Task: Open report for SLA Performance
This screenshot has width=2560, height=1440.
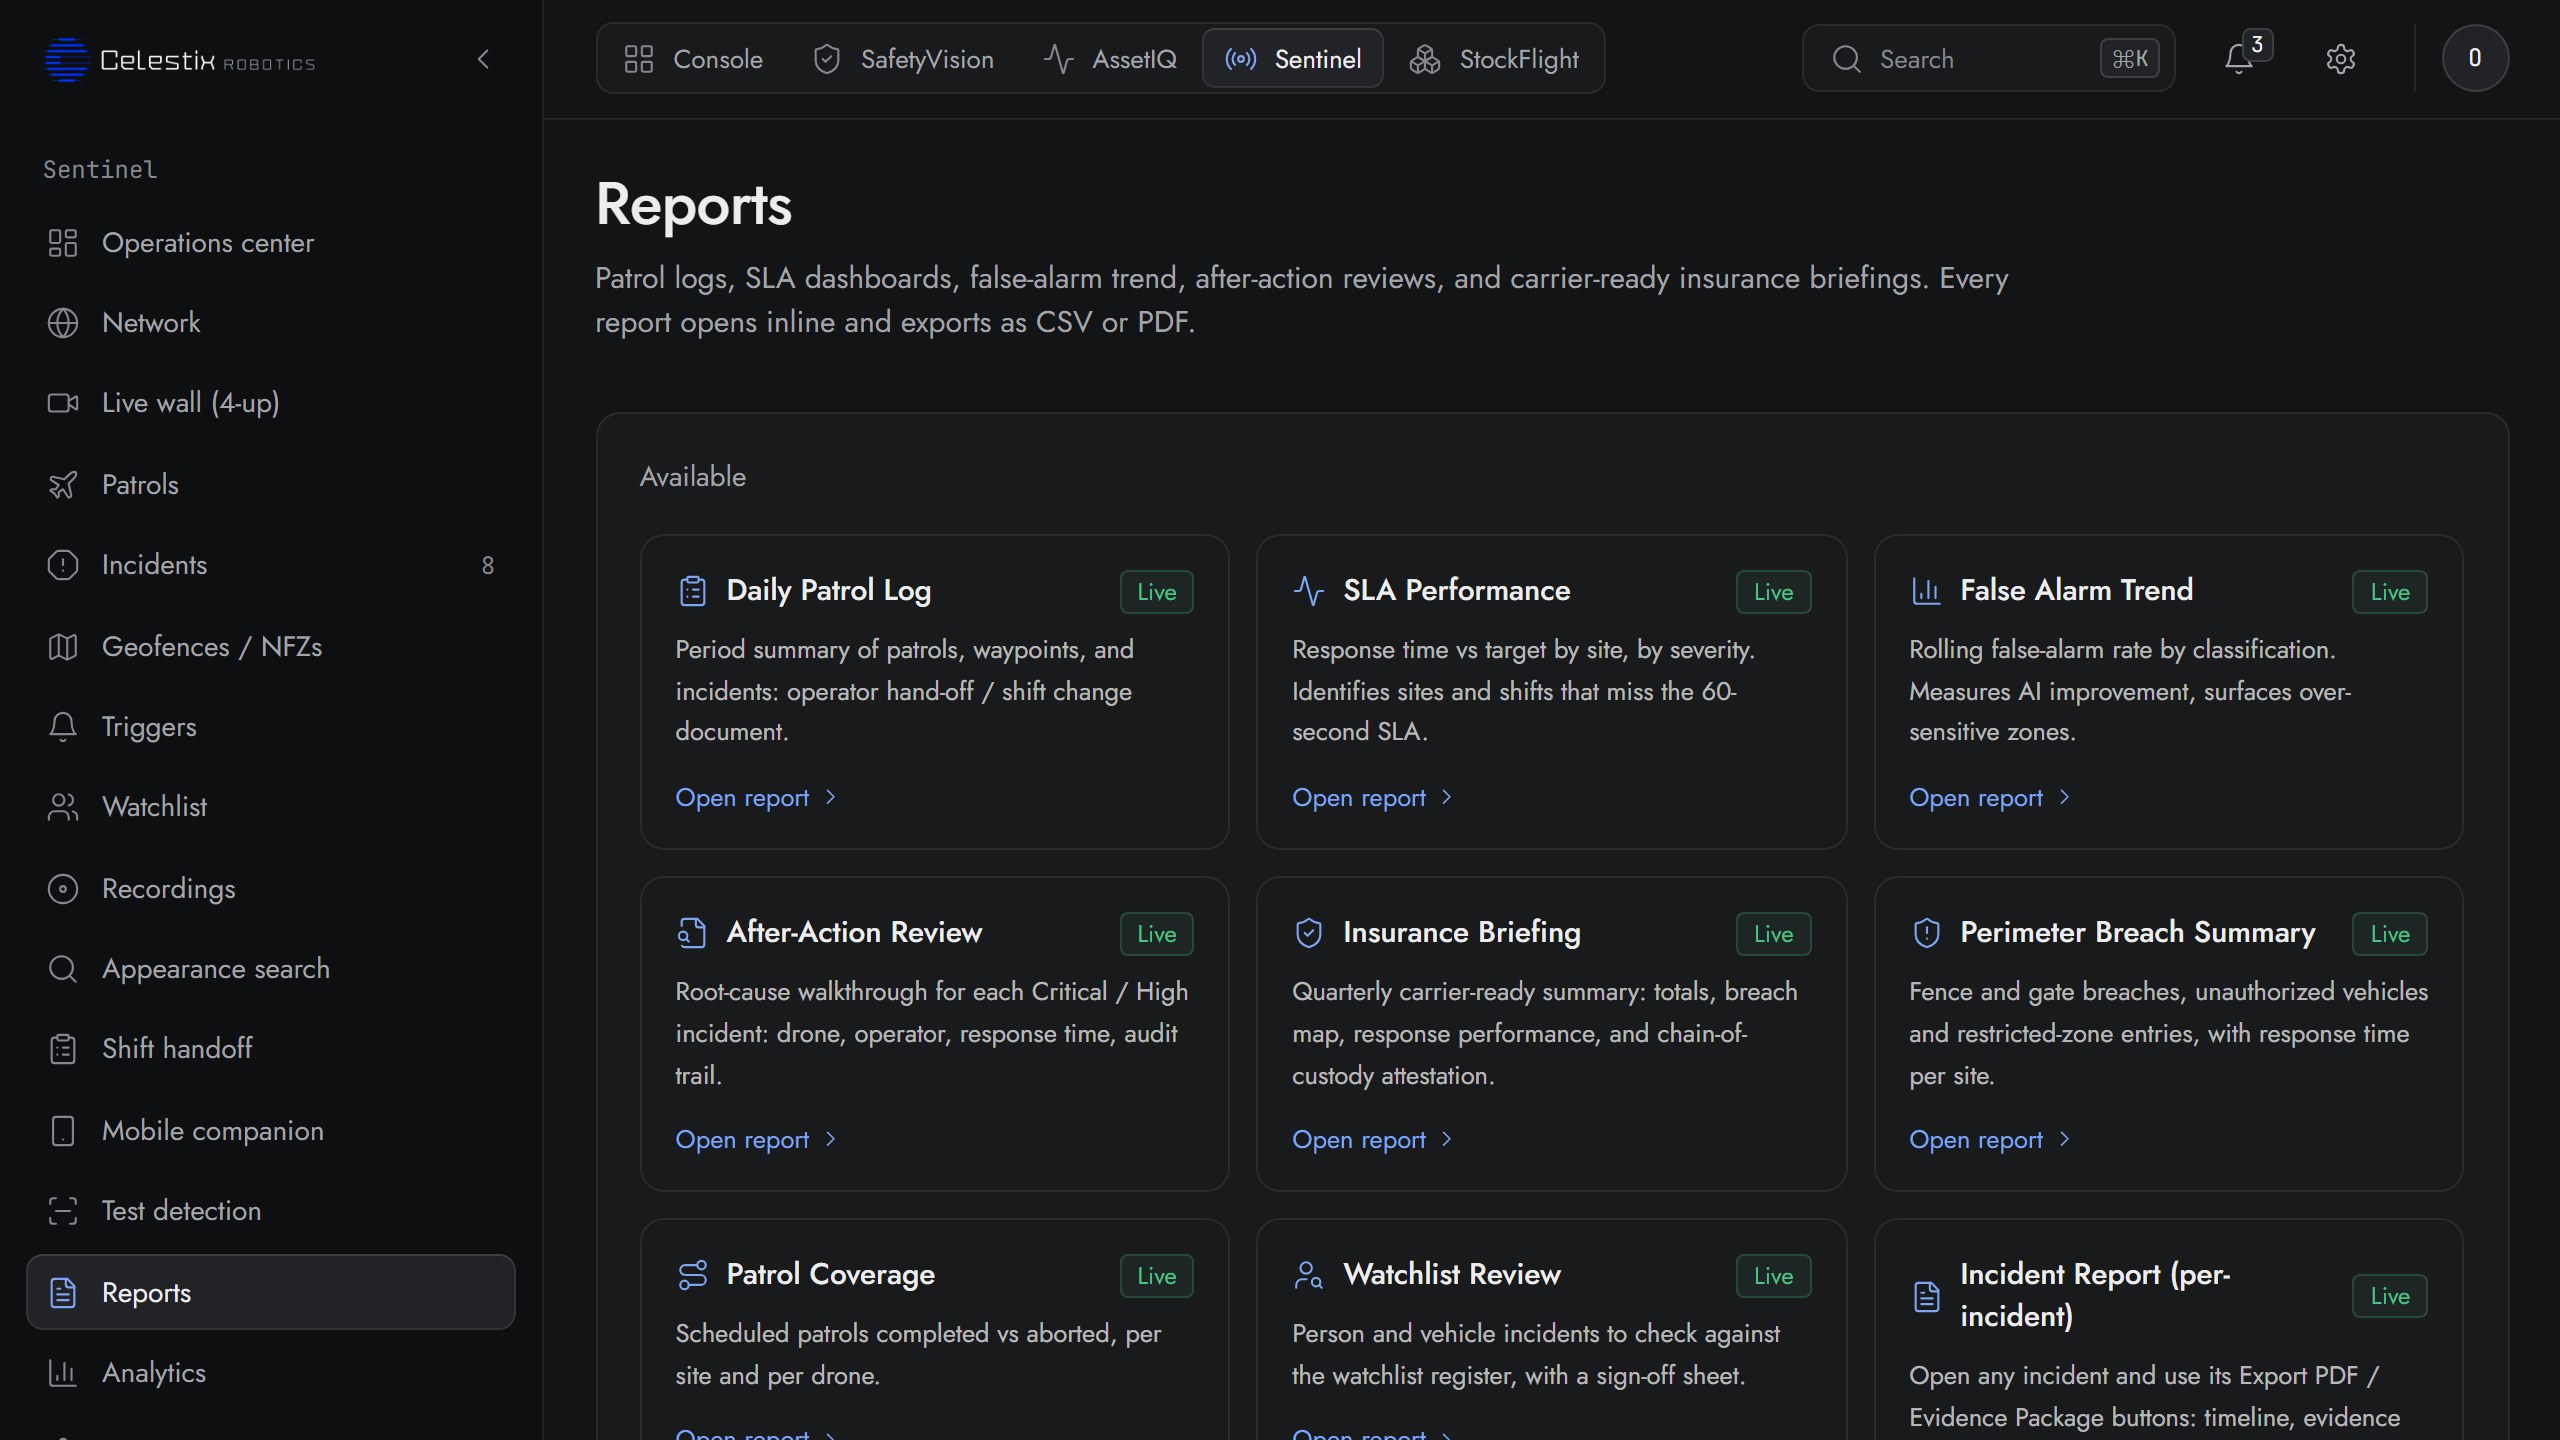Action: pos(1372,798)
